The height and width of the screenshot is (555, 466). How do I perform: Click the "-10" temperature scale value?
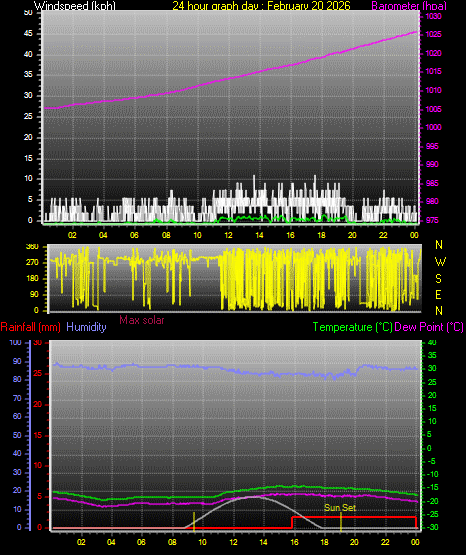pos(432,474)
